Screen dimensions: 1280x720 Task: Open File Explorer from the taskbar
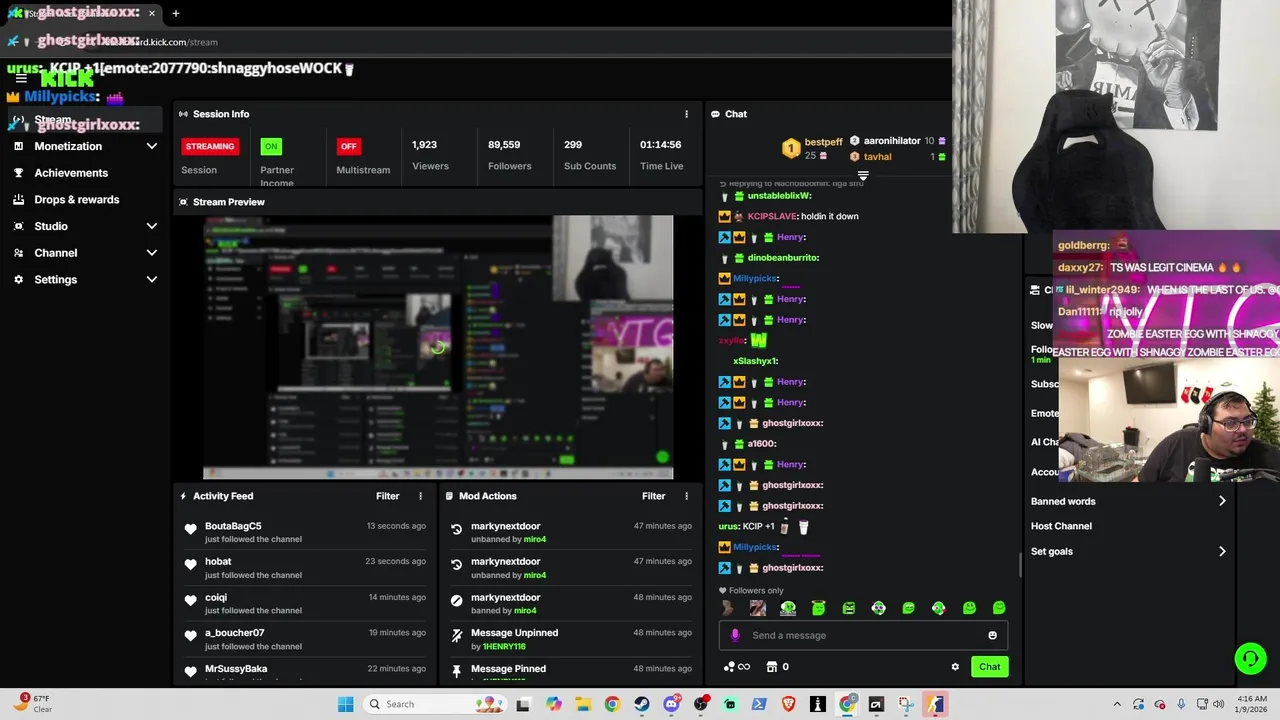(583, 704)
